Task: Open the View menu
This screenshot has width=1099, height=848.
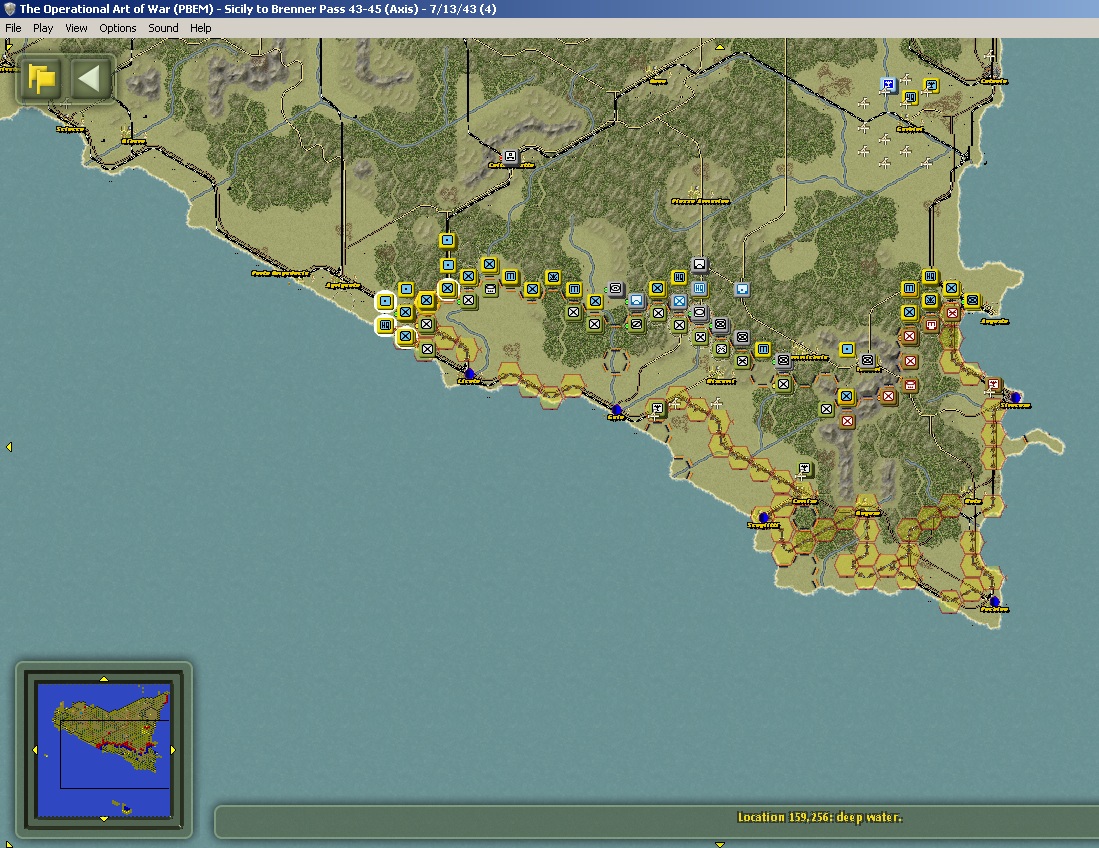Action: 76,28
